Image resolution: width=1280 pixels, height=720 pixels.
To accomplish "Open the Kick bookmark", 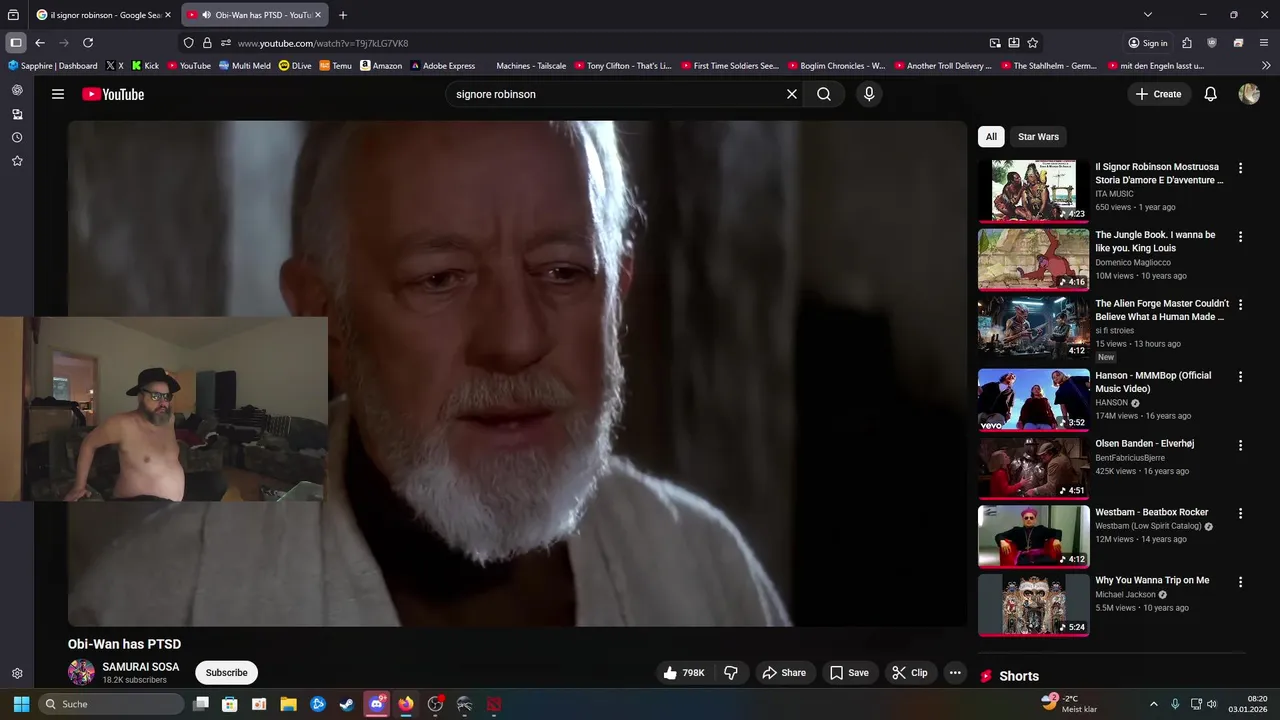I will (x=145, y=66).
